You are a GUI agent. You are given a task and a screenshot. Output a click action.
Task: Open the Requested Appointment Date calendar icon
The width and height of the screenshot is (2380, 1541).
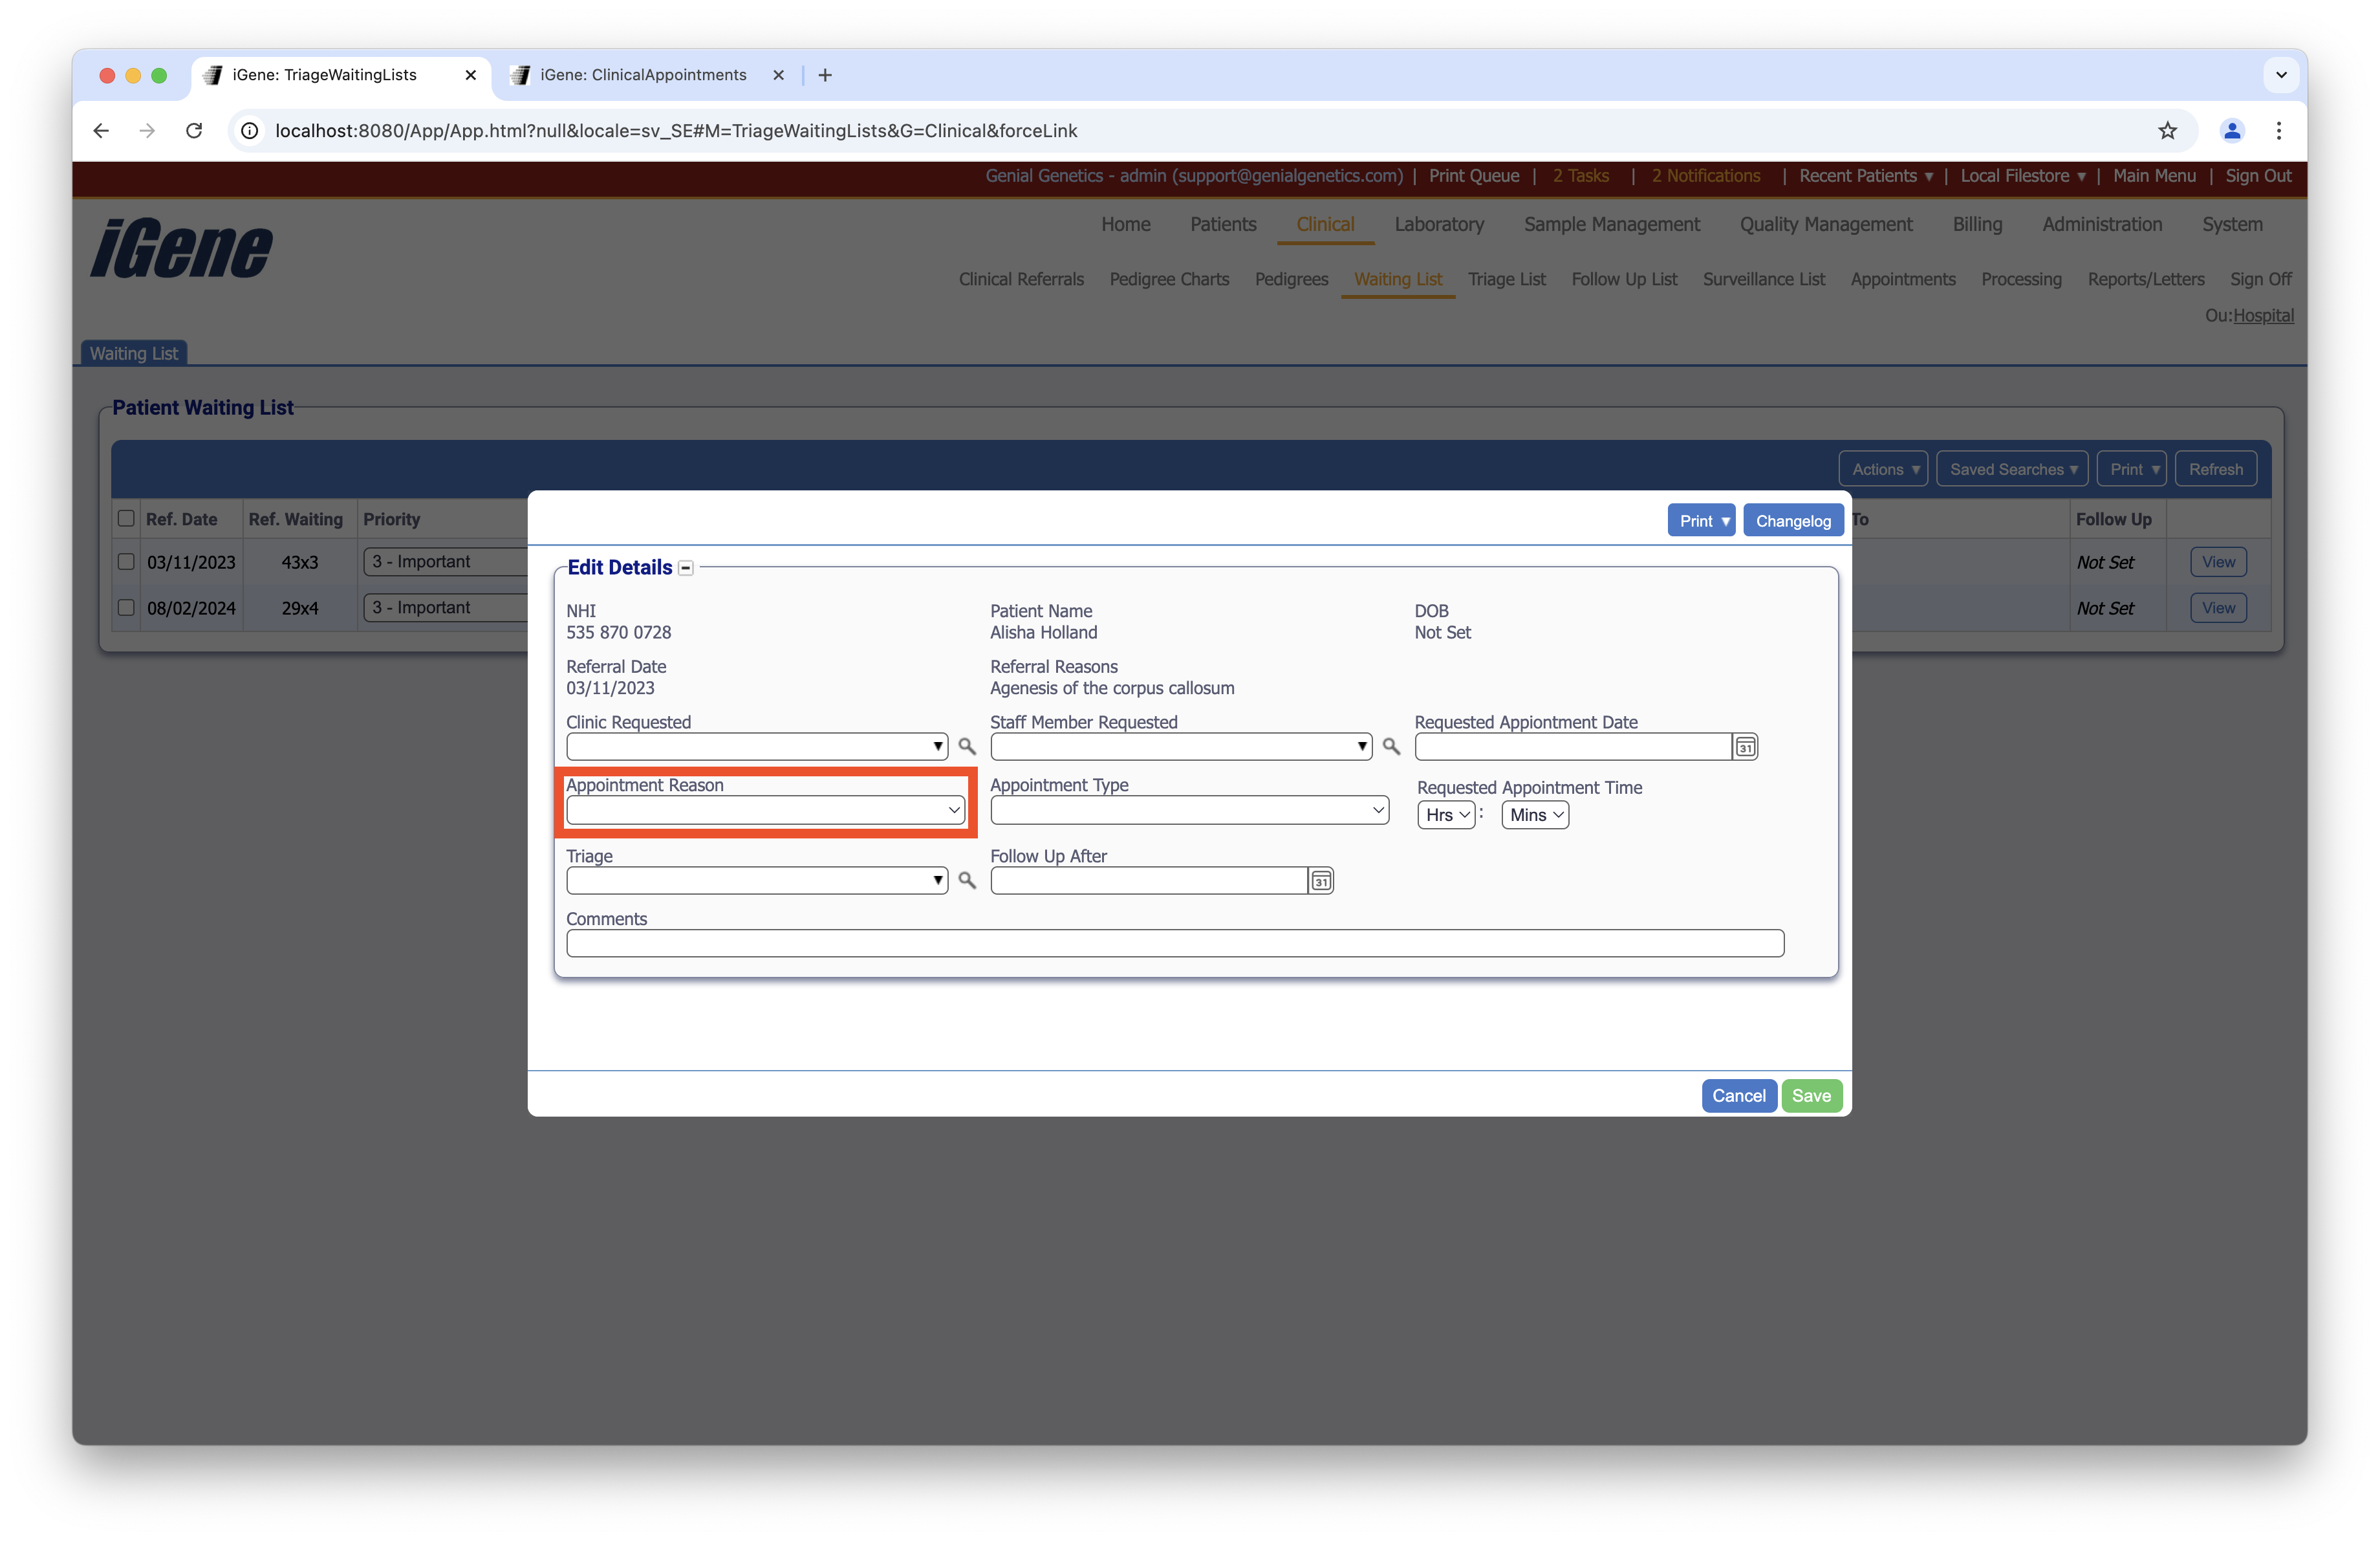(x=1745, y=747)
